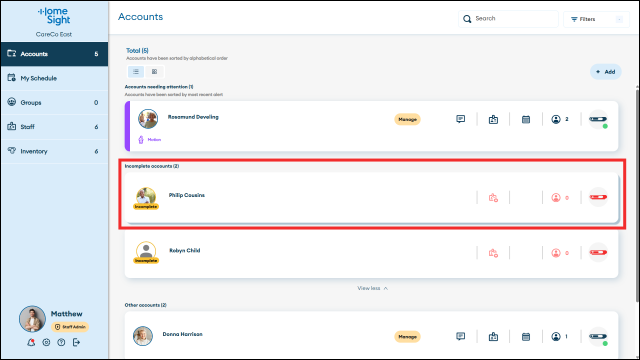This screenshot has width=640, height=360.
Task: Open messages for Donna Harrison
Action: point(460,336)
